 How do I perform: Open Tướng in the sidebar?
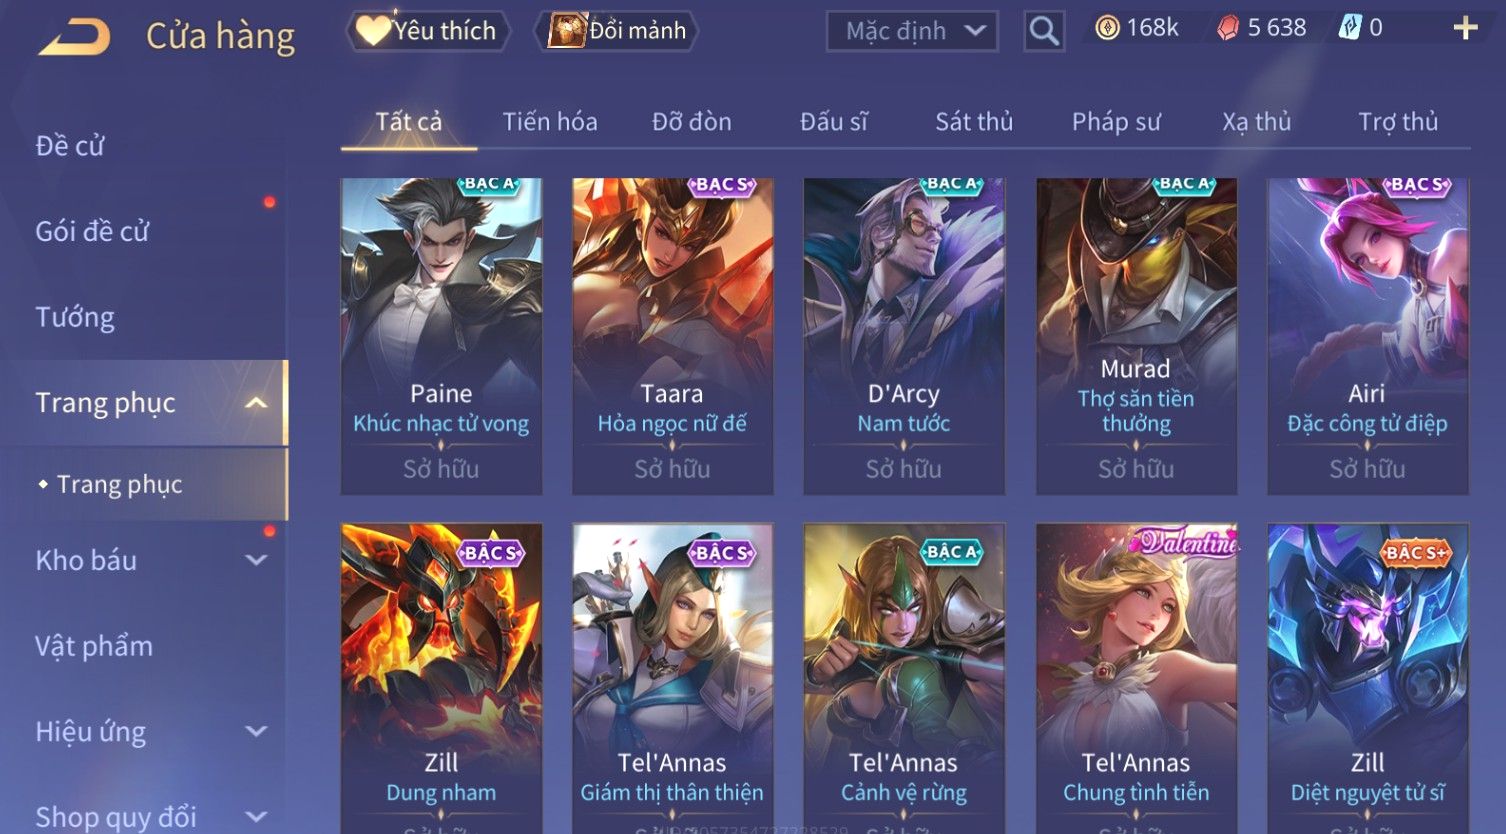(x=75, y=318)
